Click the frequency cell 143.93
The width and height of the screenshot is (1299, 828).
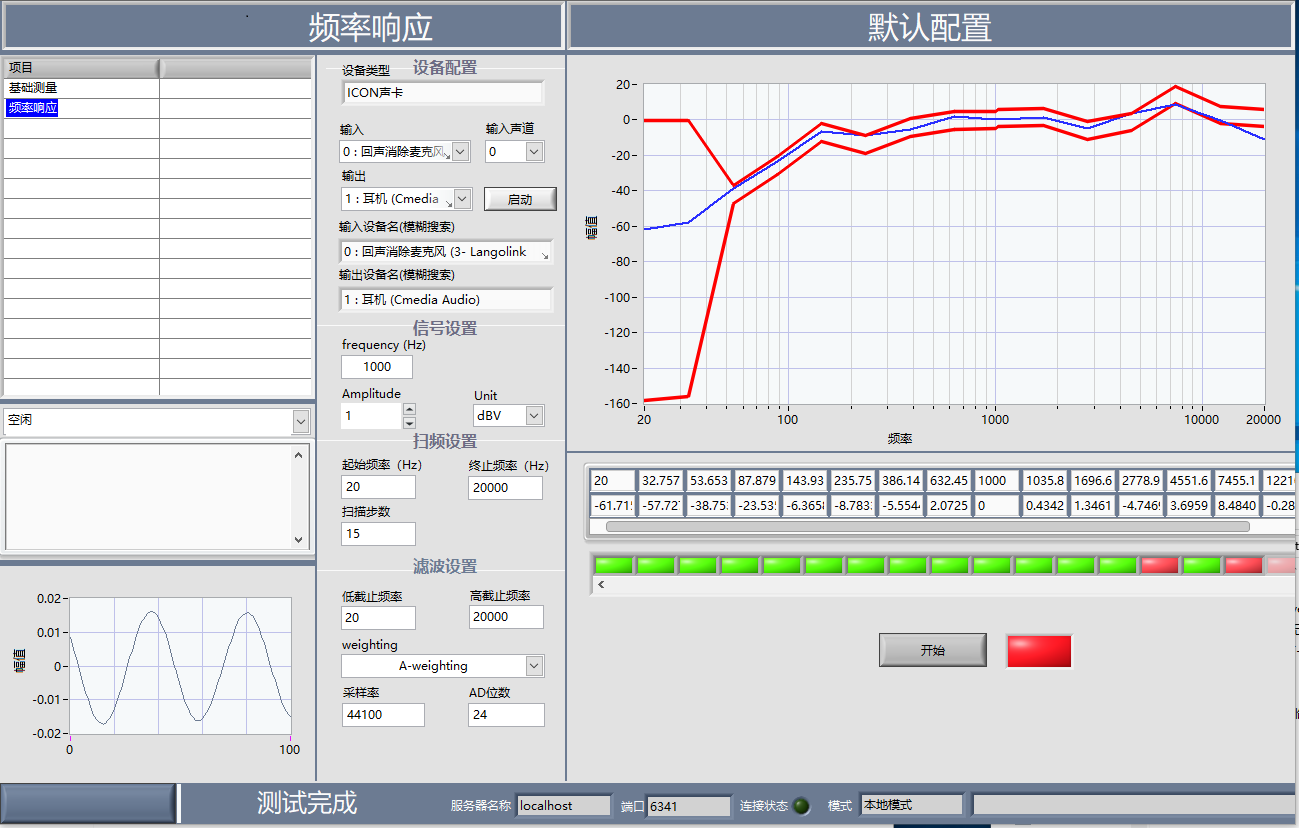[804, 481]
